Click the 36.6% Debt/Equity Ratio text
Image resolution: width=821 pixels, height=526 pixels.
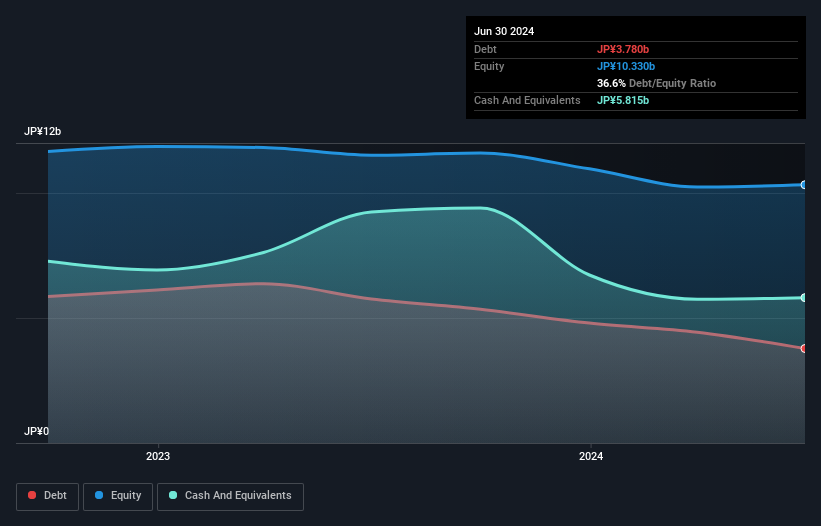click(656, 83)
